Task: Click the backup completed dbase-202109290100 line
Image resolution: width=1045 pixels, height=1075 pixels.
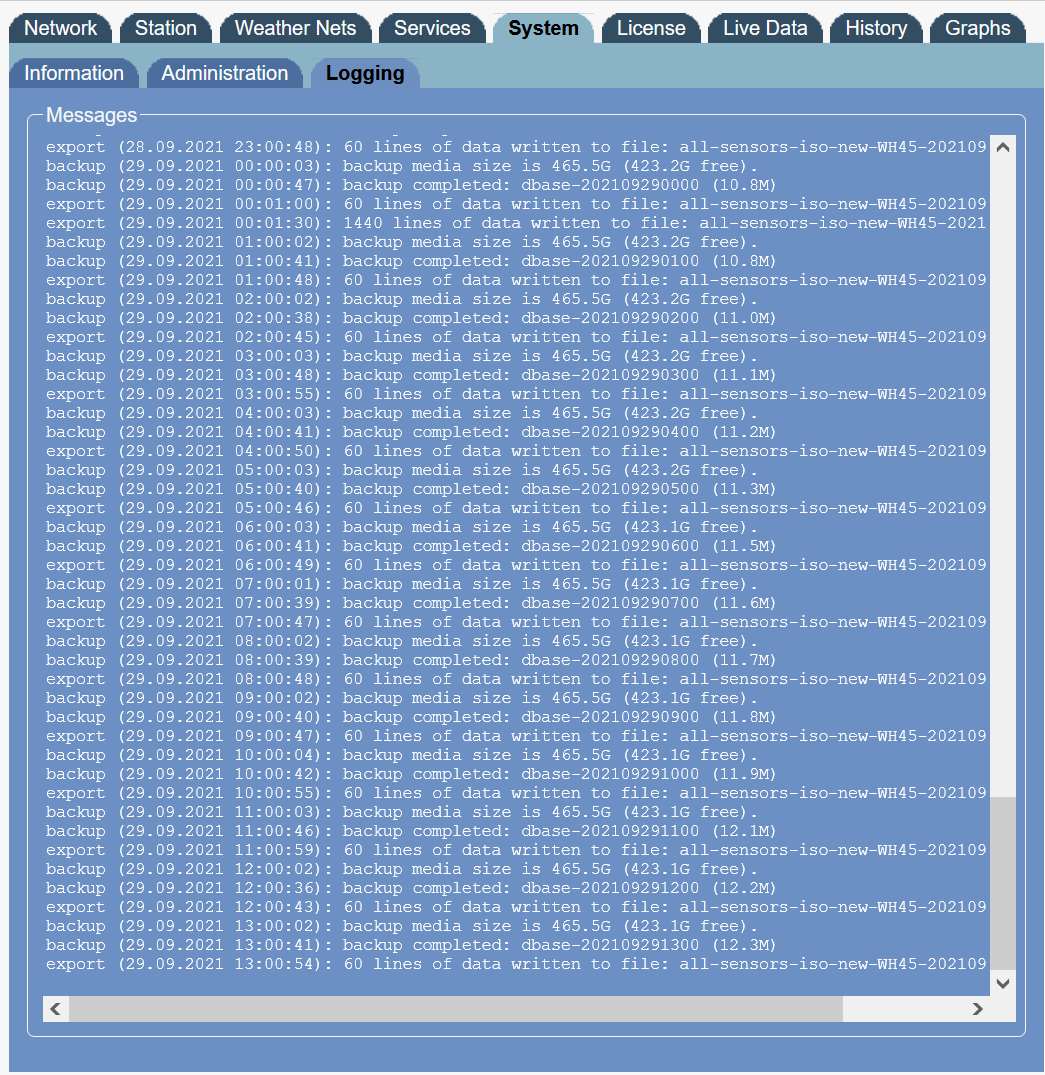Action: click(x=411, y=261)
